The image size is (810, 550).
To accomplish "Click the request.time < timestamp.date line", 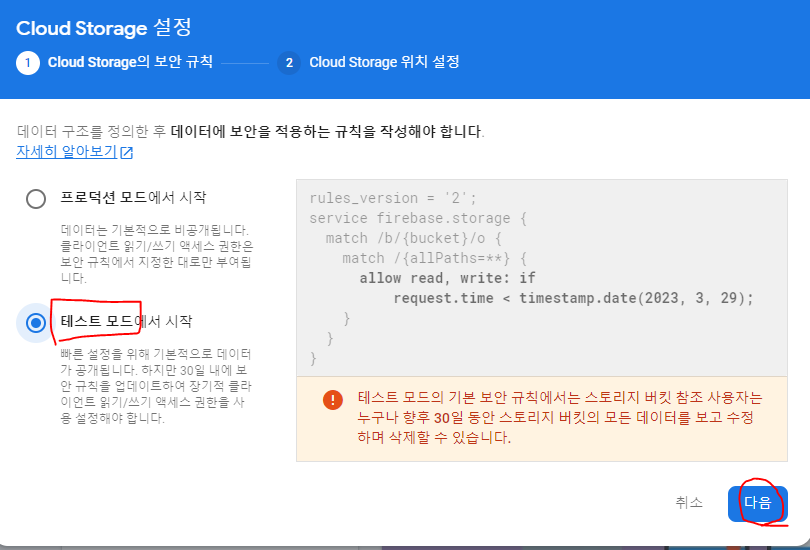I will tap(573, 298).
